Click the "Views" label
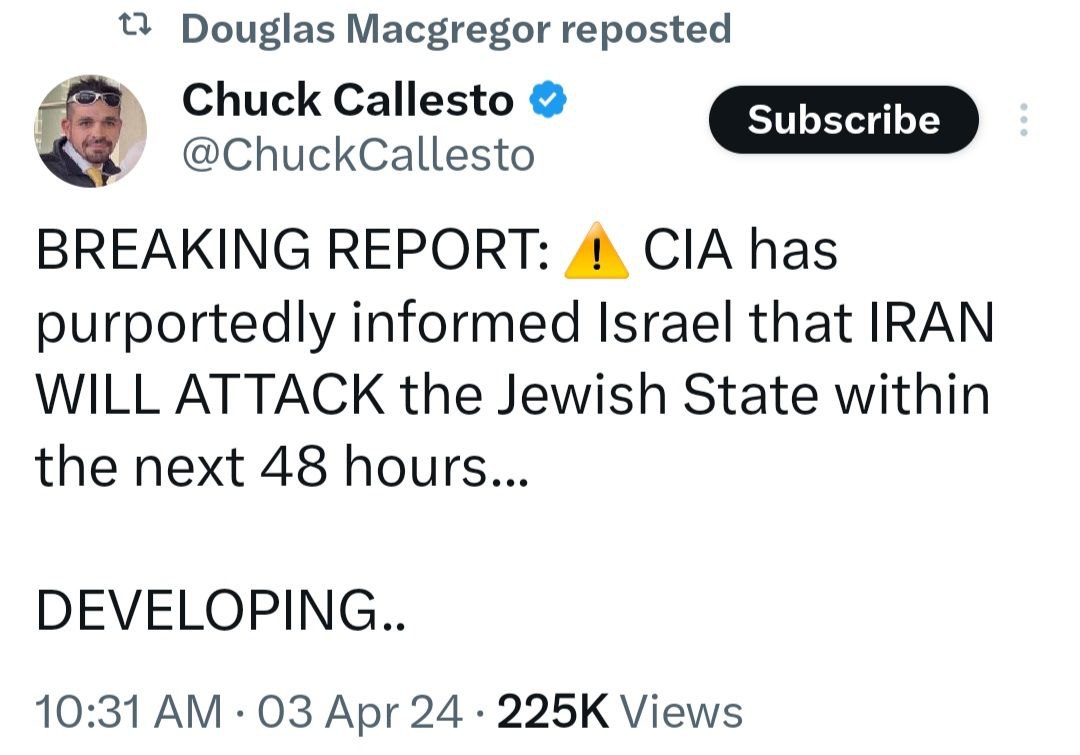Image resolution: width=1080 pixels, height=755 pixels. 682,712
